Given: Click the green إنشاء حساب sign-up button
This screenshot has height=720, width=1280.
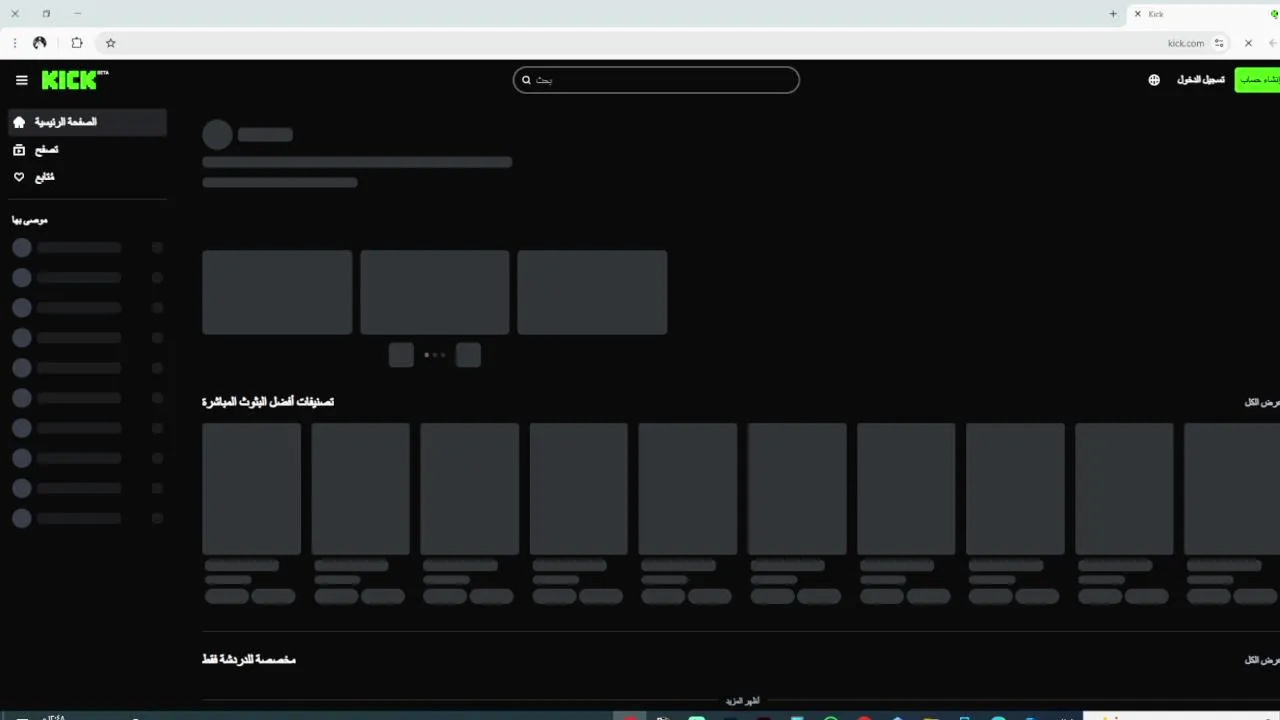Looking at the screenshot, I should [x=1258, y=80].
